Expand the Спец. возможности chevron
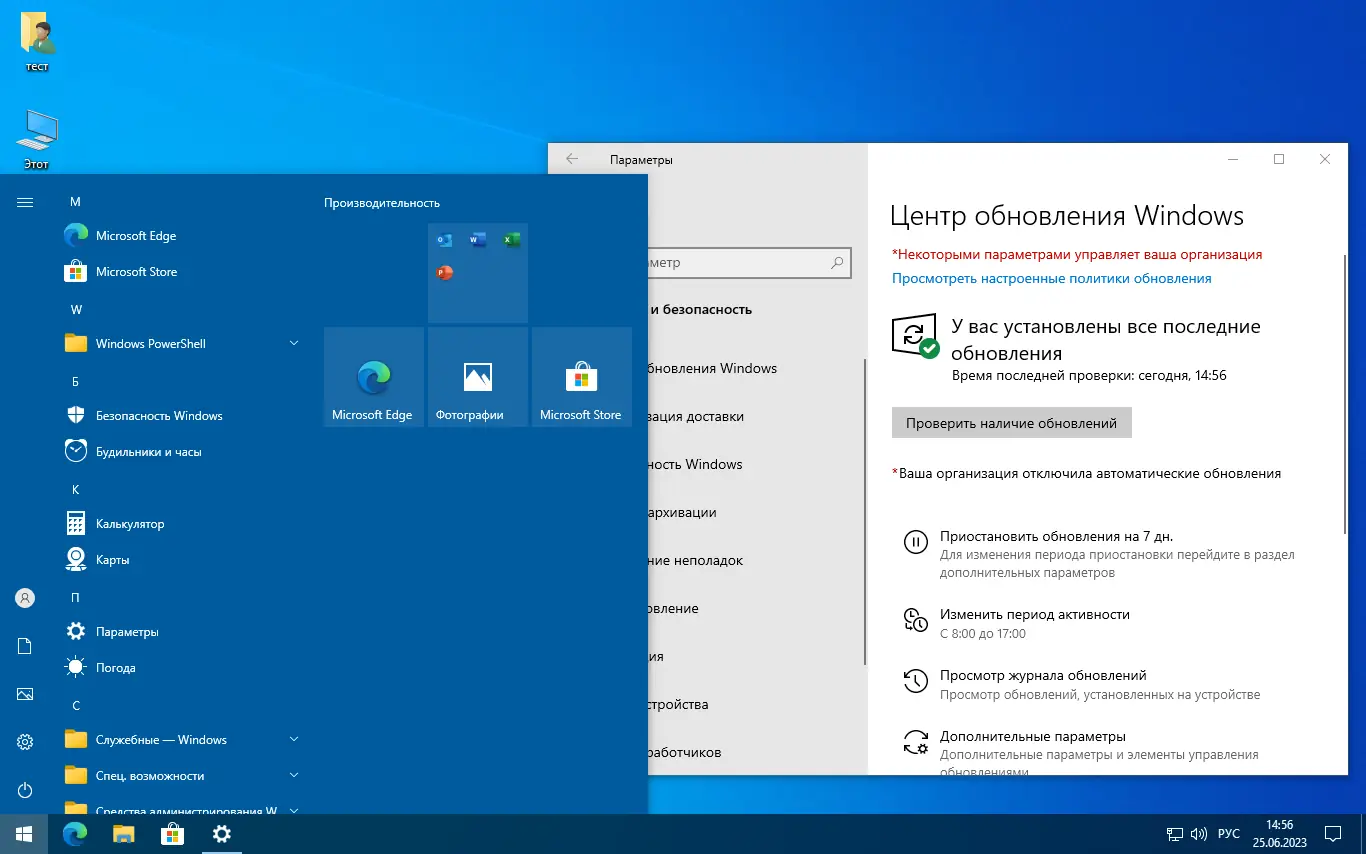 tap(294, 776)
